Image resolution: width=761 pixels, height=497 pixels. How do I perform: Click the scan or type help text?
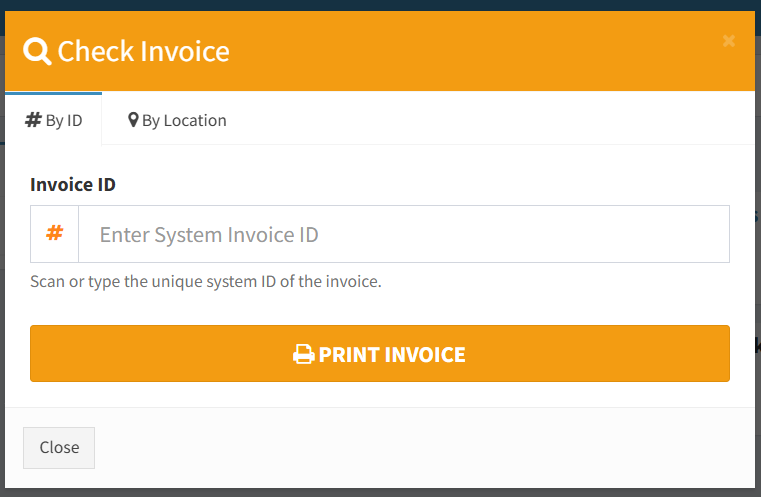[x=206, y=282]
